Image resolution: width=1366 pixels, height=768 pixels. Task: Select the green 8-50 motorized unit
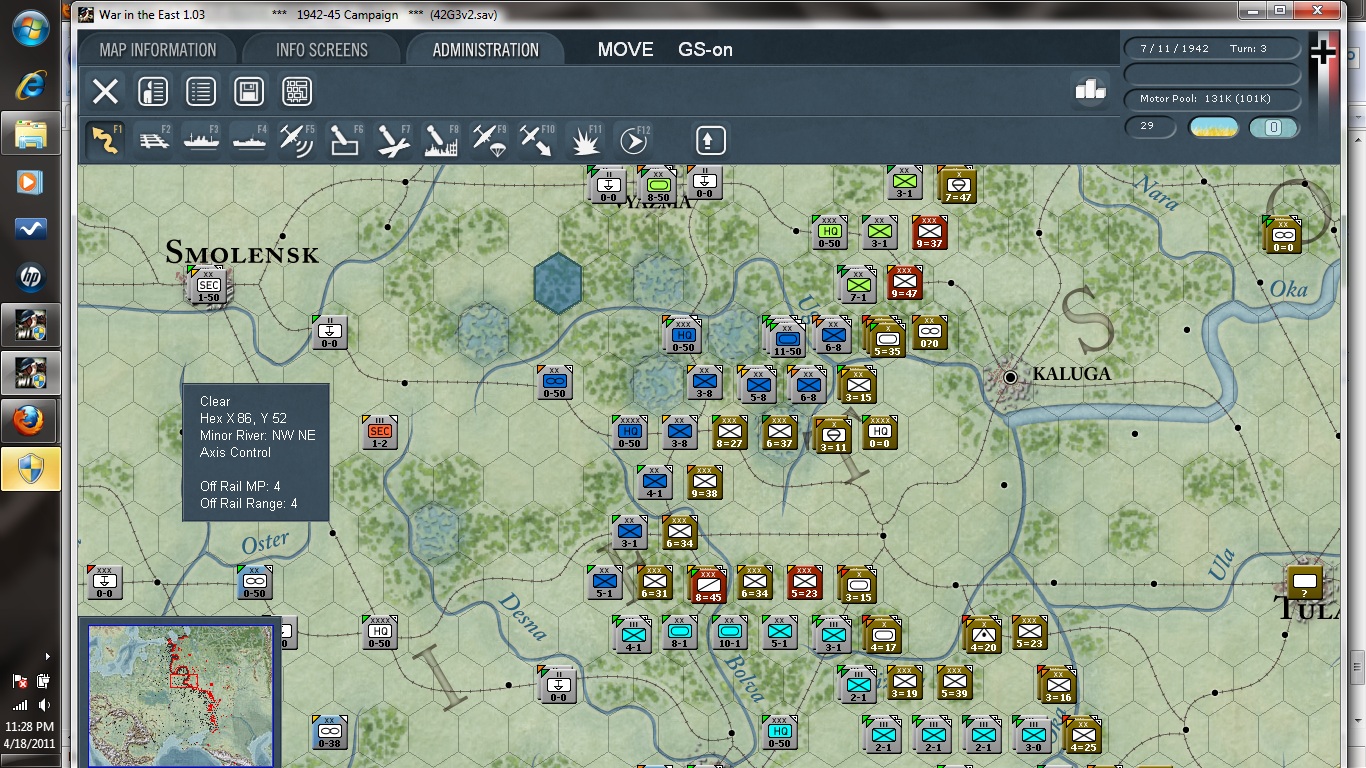coord(658,186)
